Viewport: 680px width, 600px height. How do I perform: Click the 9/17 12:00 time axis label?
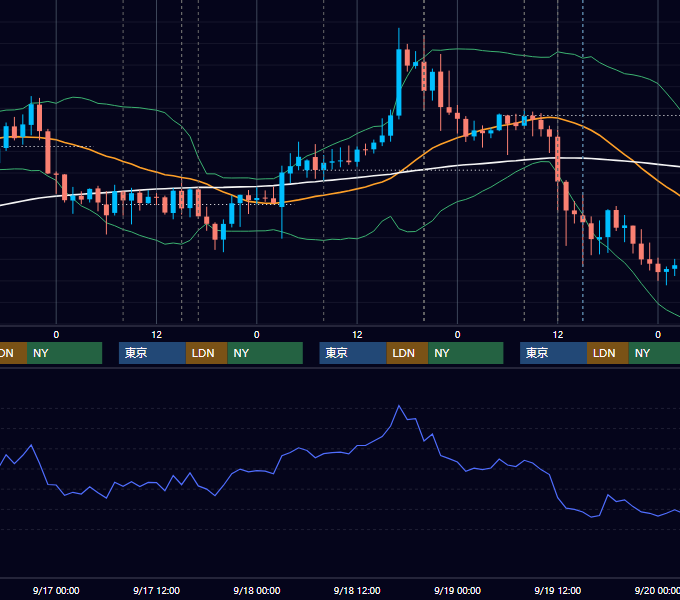click(156, 590)
